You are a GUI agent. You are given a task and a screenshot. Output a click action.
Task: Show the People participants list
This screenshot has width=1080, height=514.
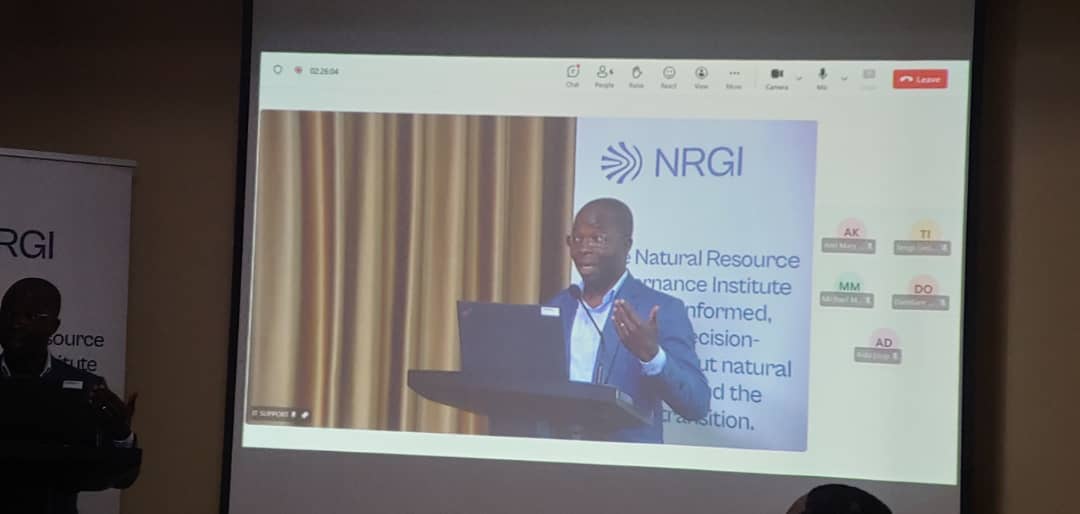point(604,76)
